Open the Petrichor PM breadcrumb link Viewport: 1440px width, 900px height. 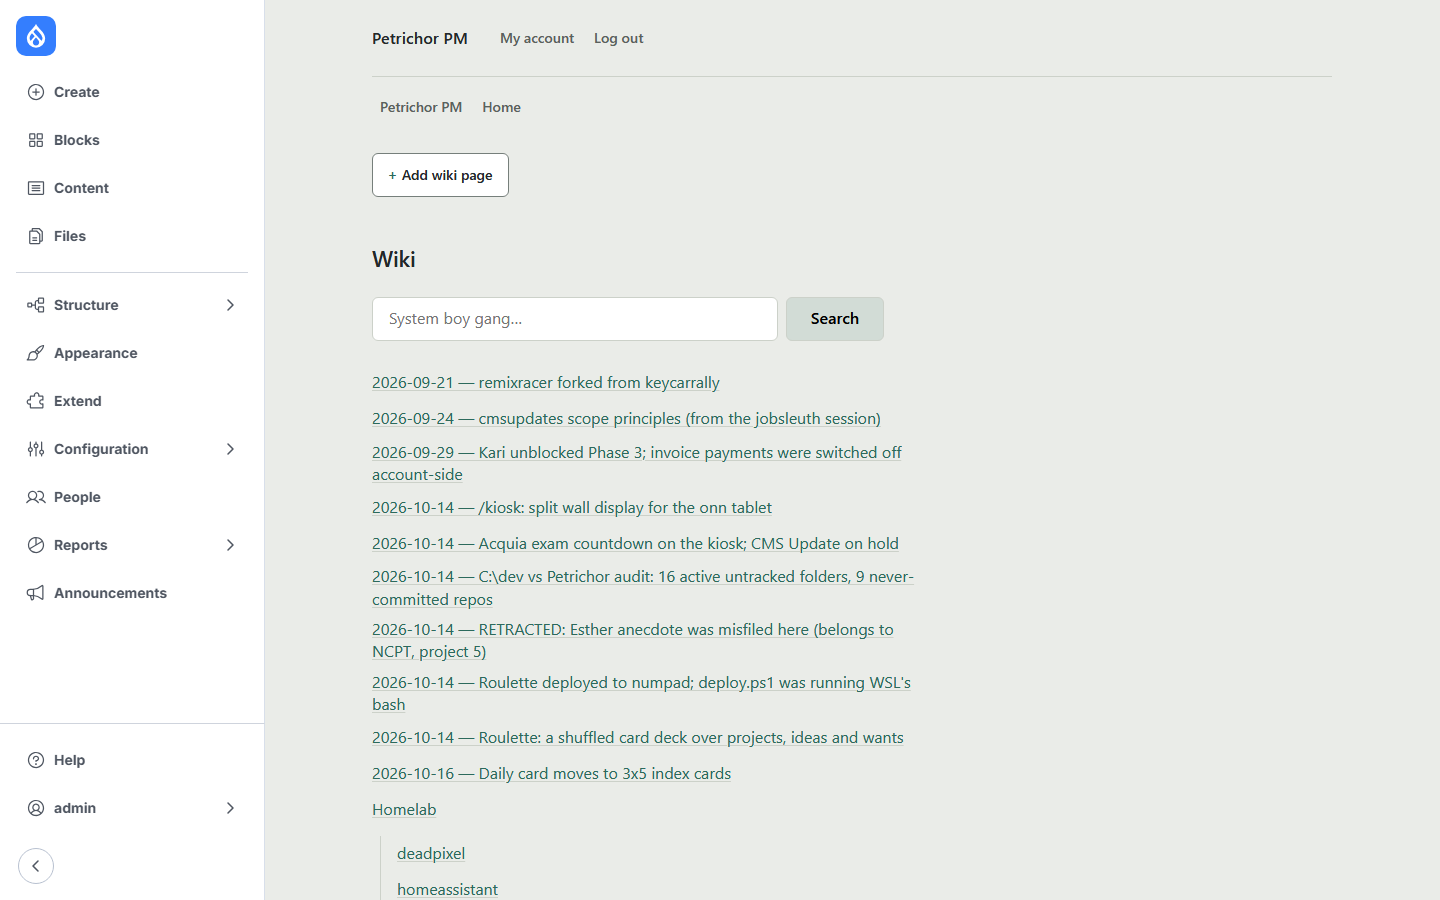(421, 107)
